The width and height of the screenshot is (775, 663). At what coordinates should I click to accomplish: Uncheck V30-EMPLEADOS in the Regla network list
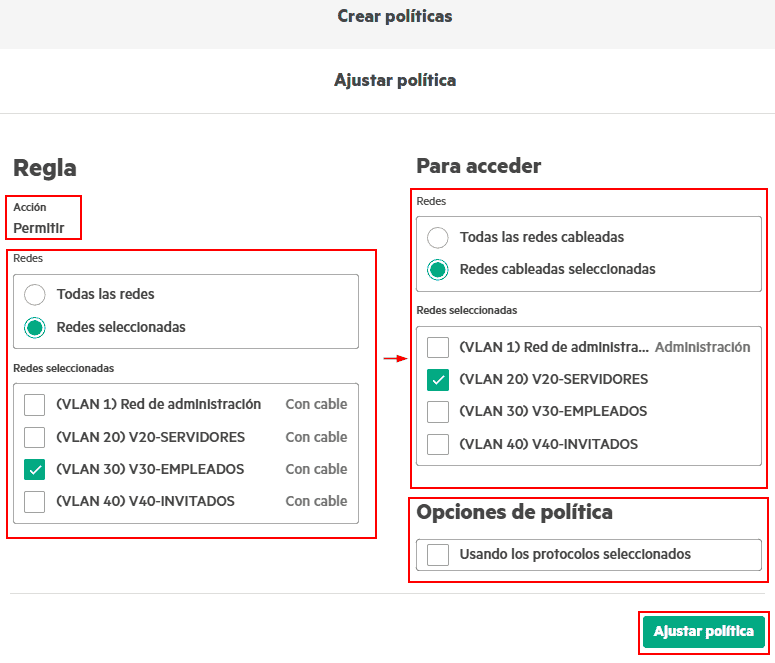click(35, 469)
